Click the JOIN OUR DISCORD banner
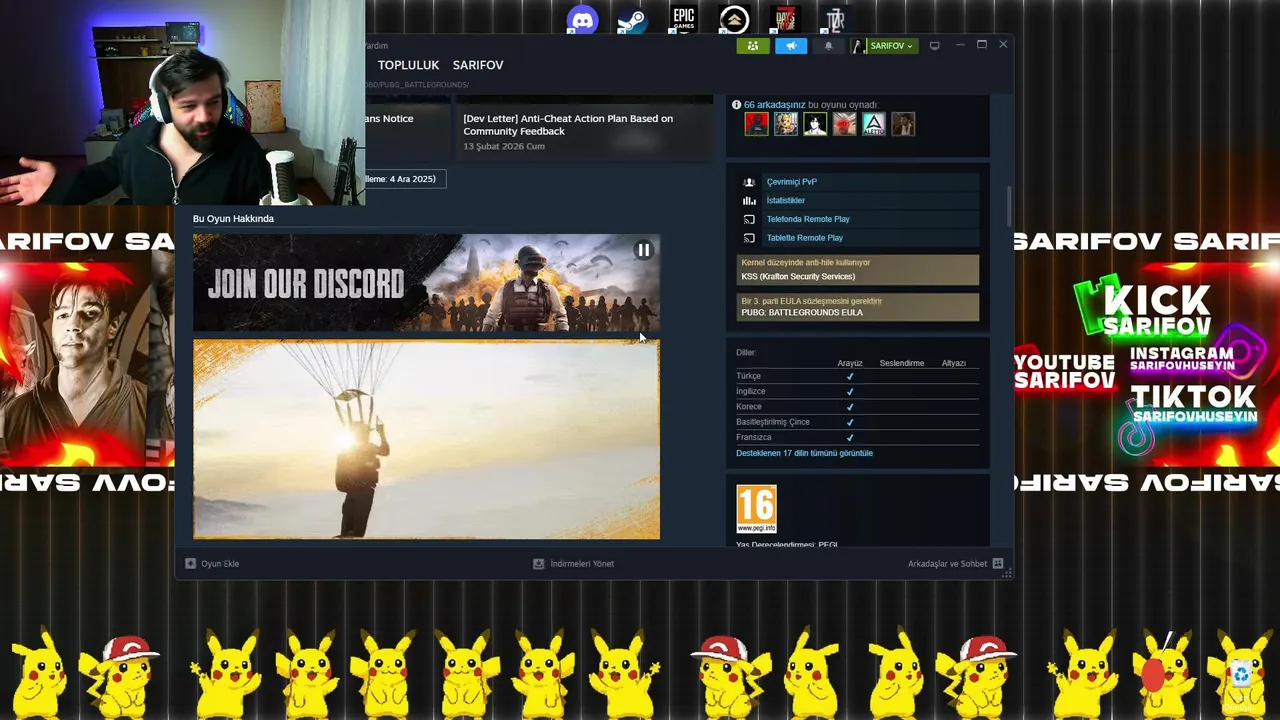 tap(426, 283)
